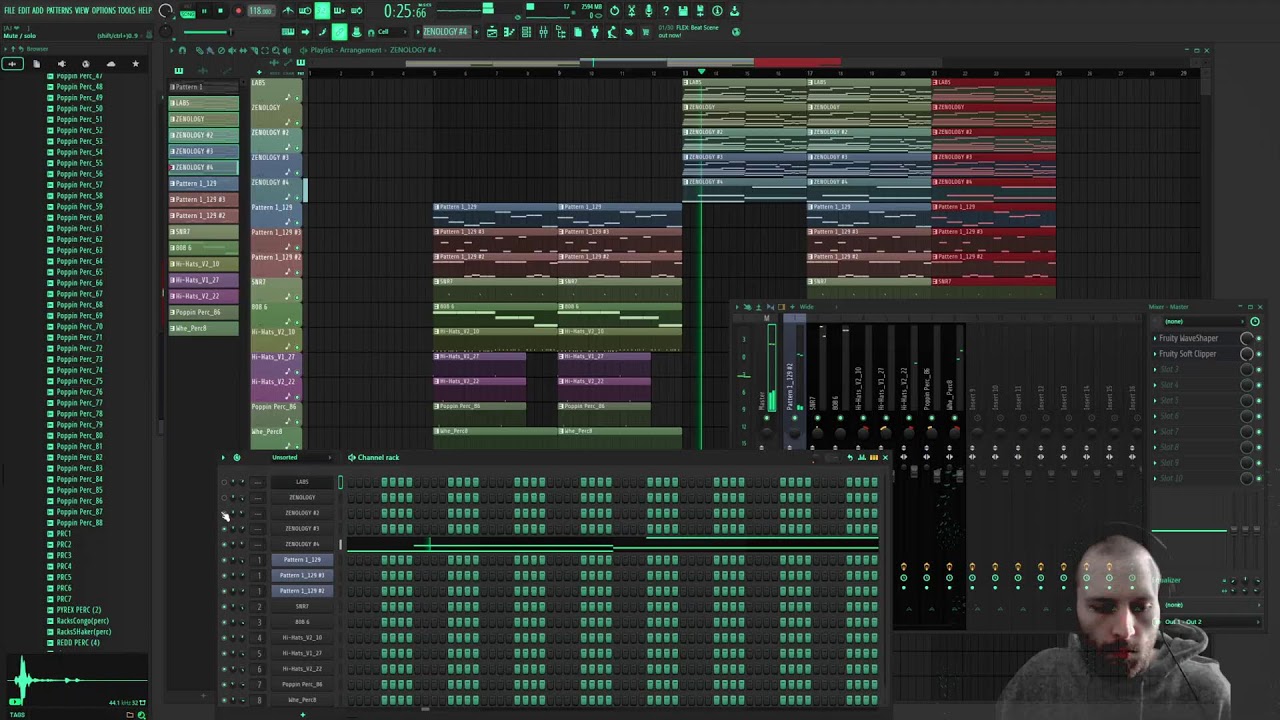Adjust the main volume slider
The width and height of the screenshot is (1280, 720).
[206, 32]
